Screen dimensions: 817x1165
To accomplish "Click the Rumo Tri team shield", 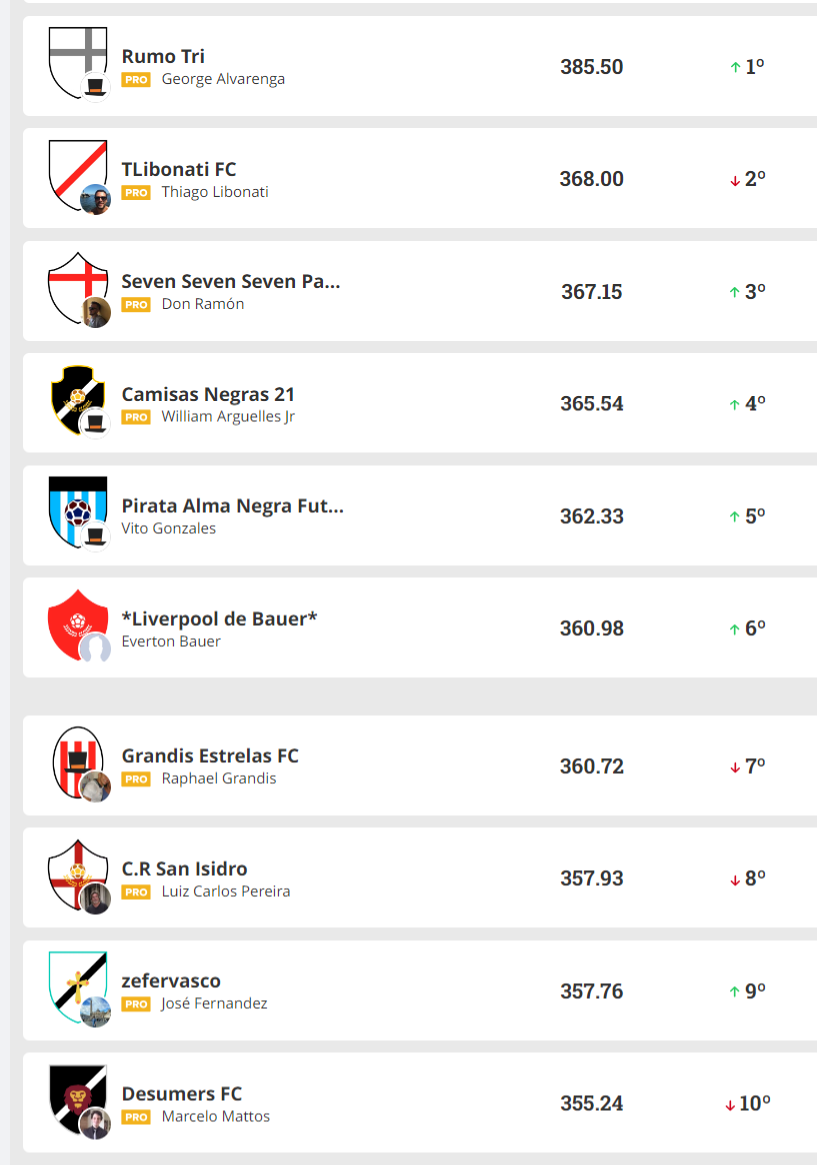I will pos(75,58).
